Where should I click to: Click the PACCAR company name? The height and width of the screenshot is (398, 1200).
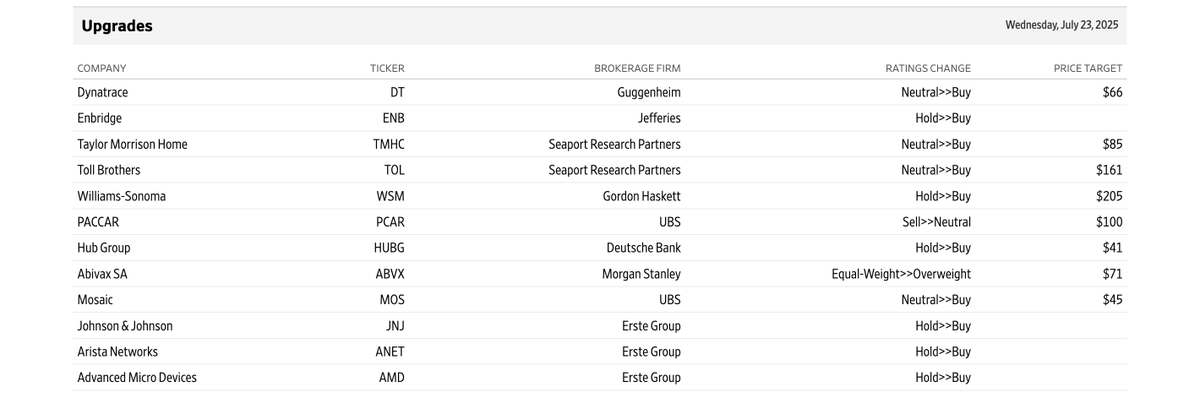(98, 222)
